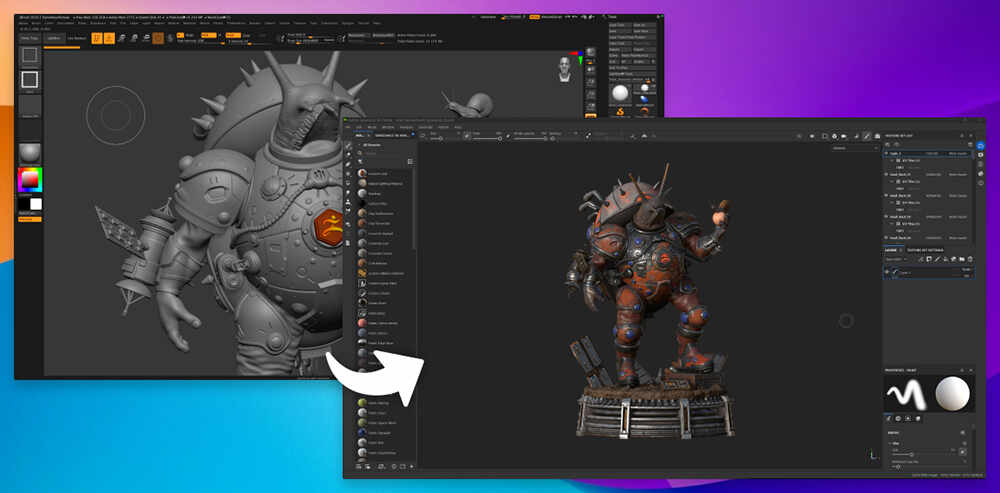Click the alpha tab icon in Properties panel
This screenshot has width=1000, height=493.
898,418
